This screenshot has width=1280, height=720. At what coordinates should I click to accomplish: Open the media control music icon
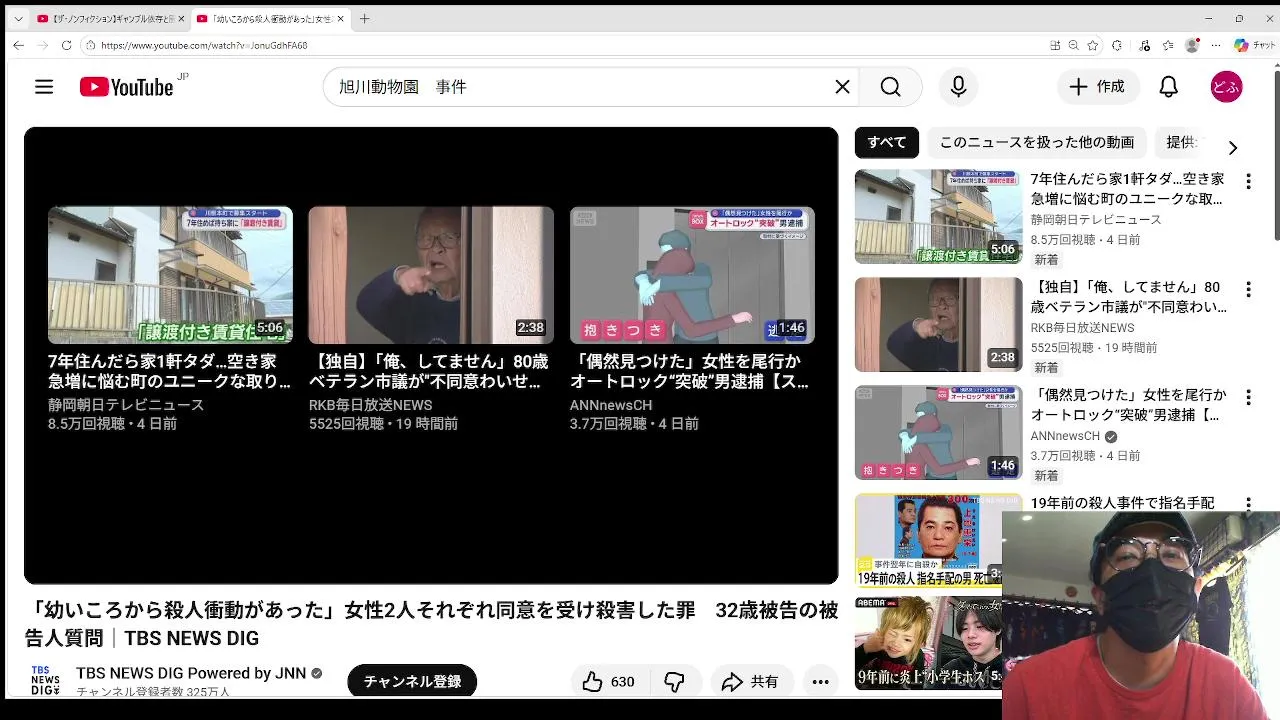point(1144,45)
